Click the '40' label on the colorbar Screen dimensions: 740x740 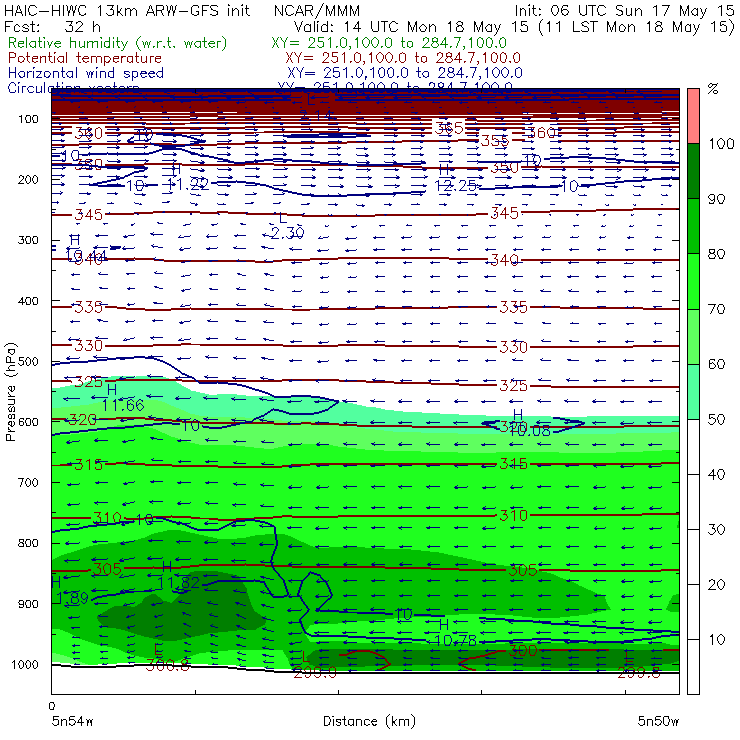(716, 474)
